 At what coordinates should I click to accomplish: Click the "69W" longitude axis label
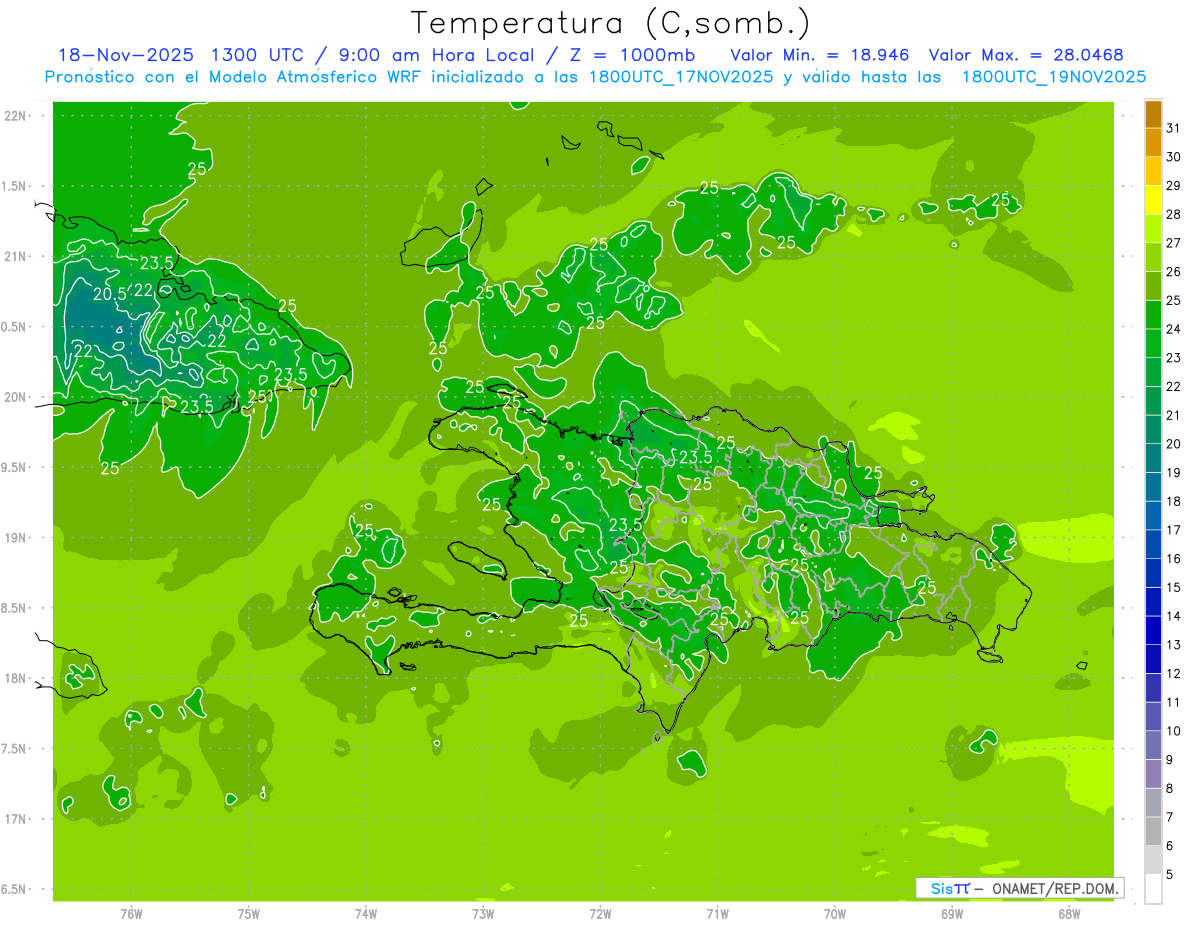[952, 914]
